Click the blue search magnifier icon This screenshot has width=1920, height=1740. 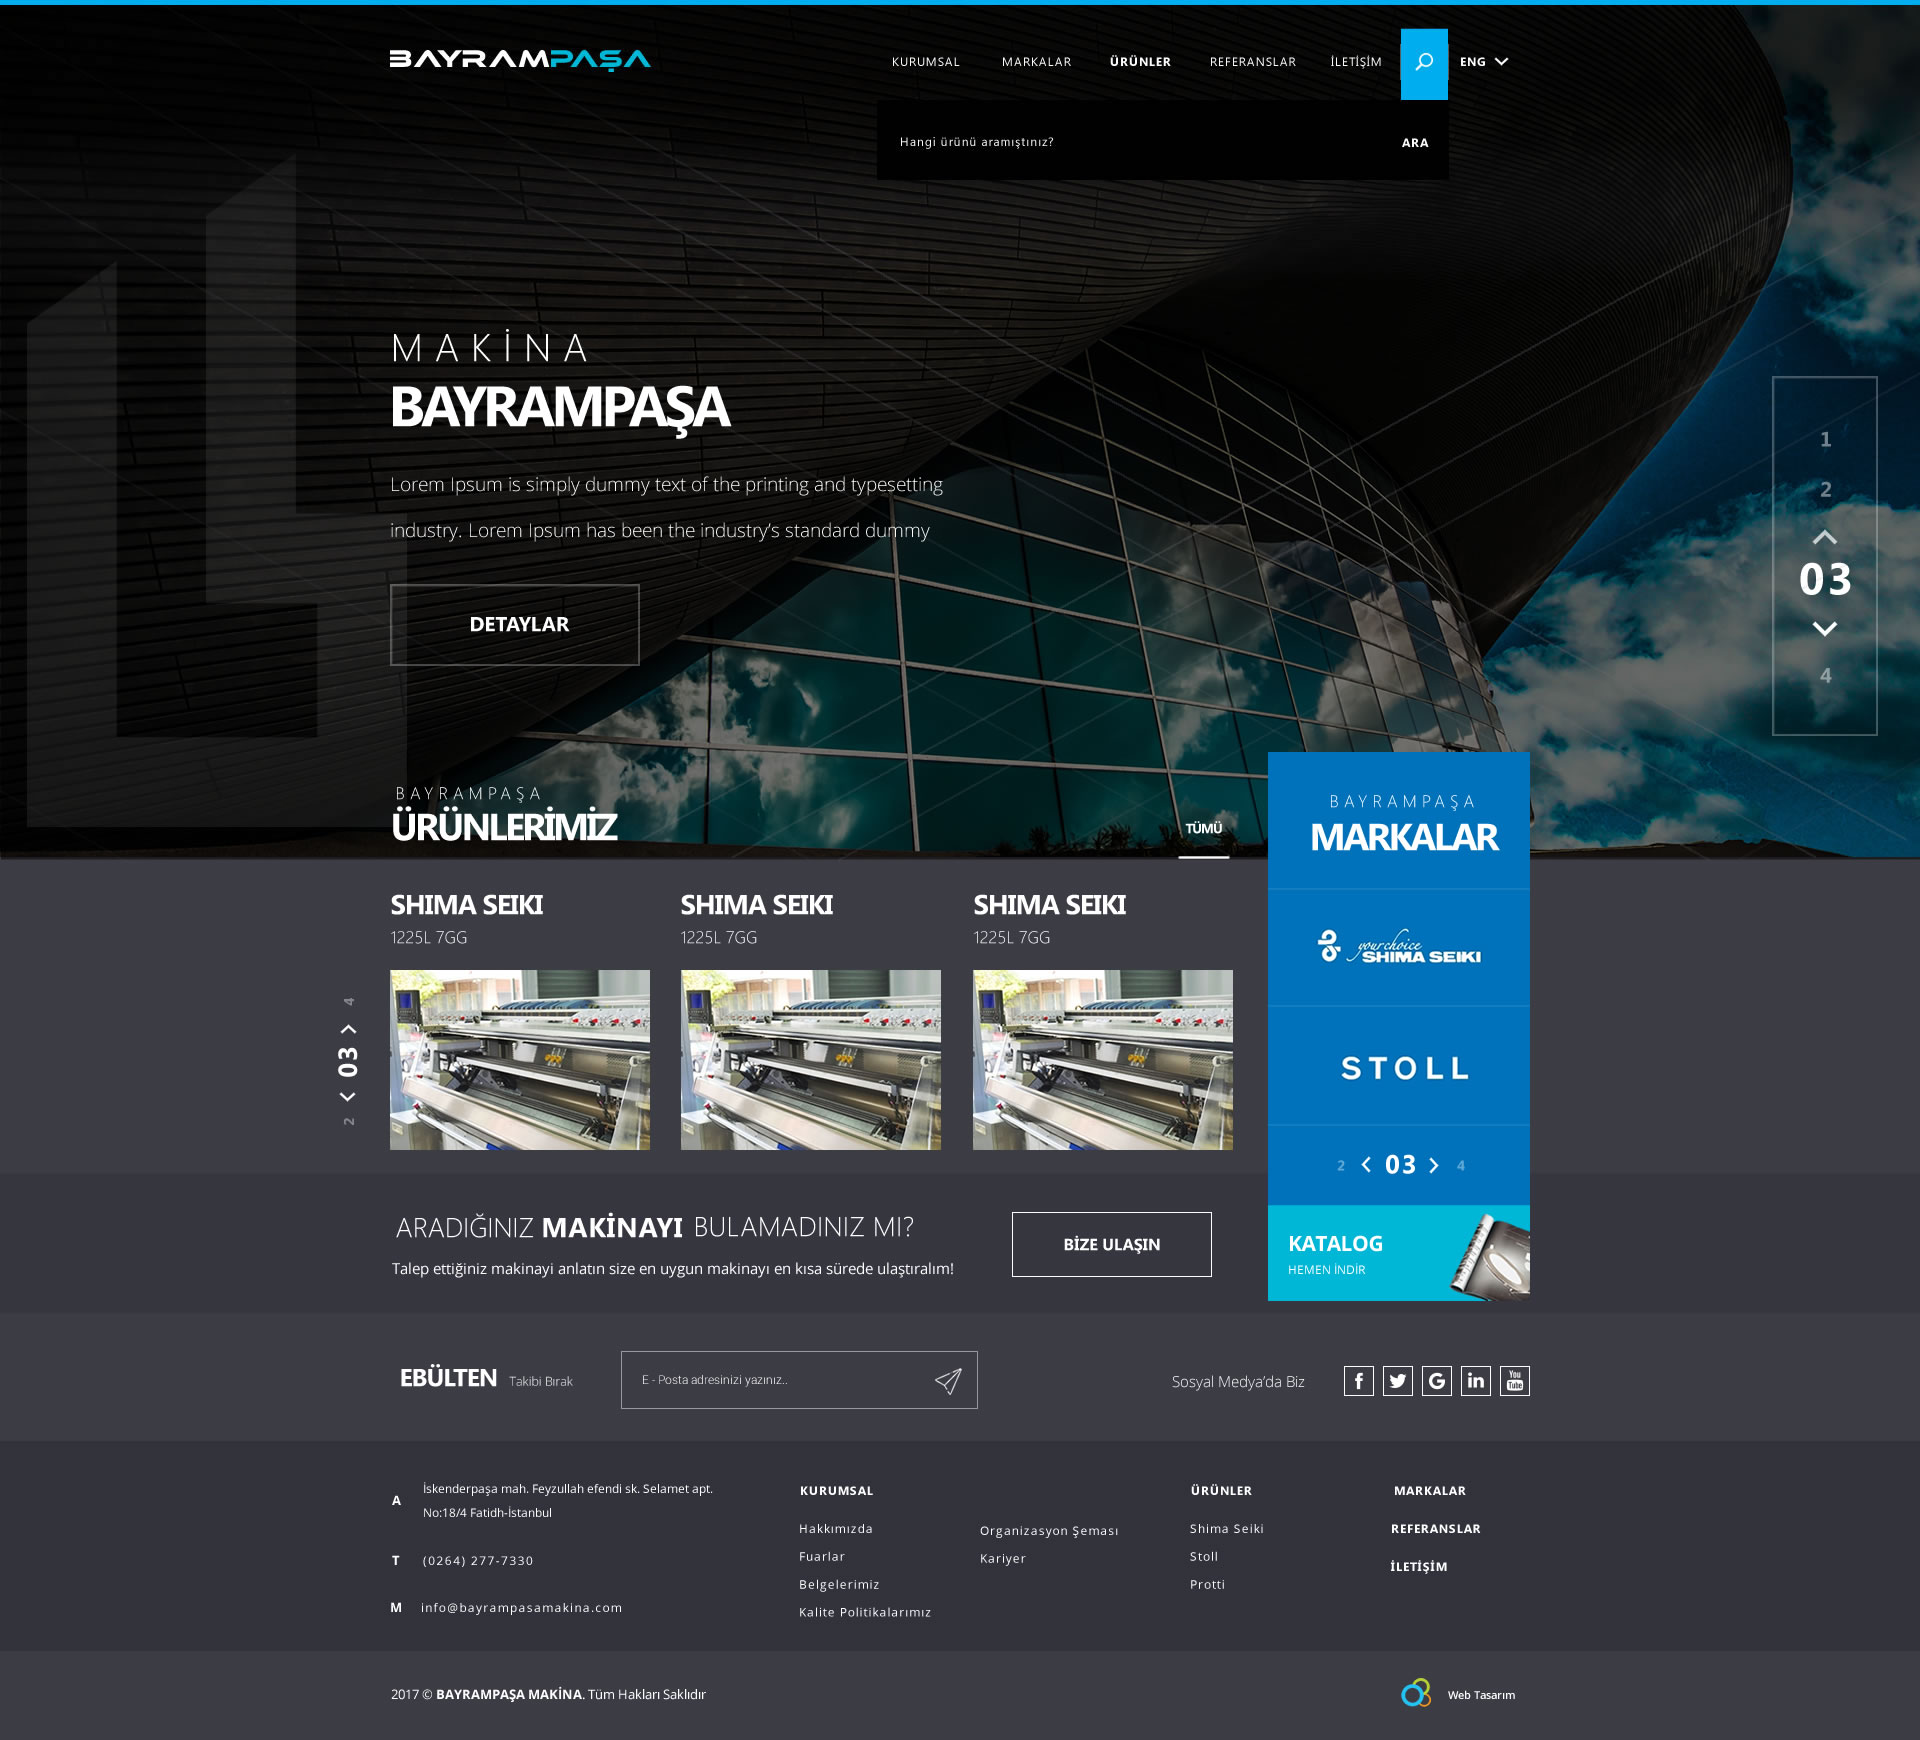[1424, 63]
